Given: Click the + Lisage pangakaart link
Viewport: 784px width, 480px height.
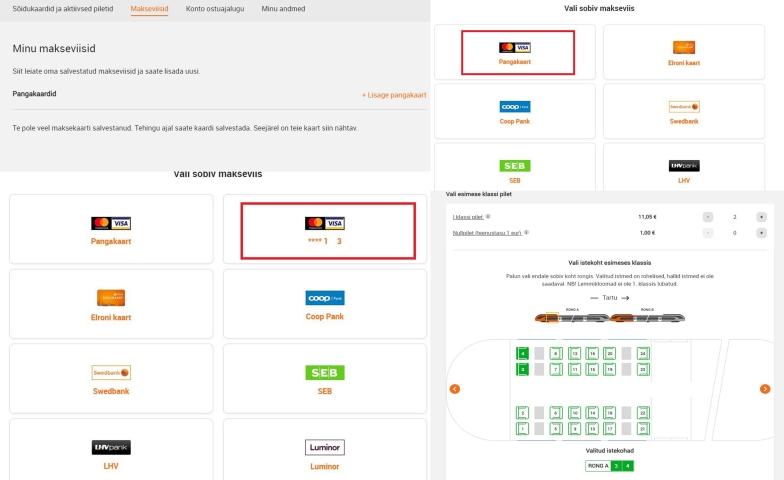Looking at the screenshot, I should [394, 95].
